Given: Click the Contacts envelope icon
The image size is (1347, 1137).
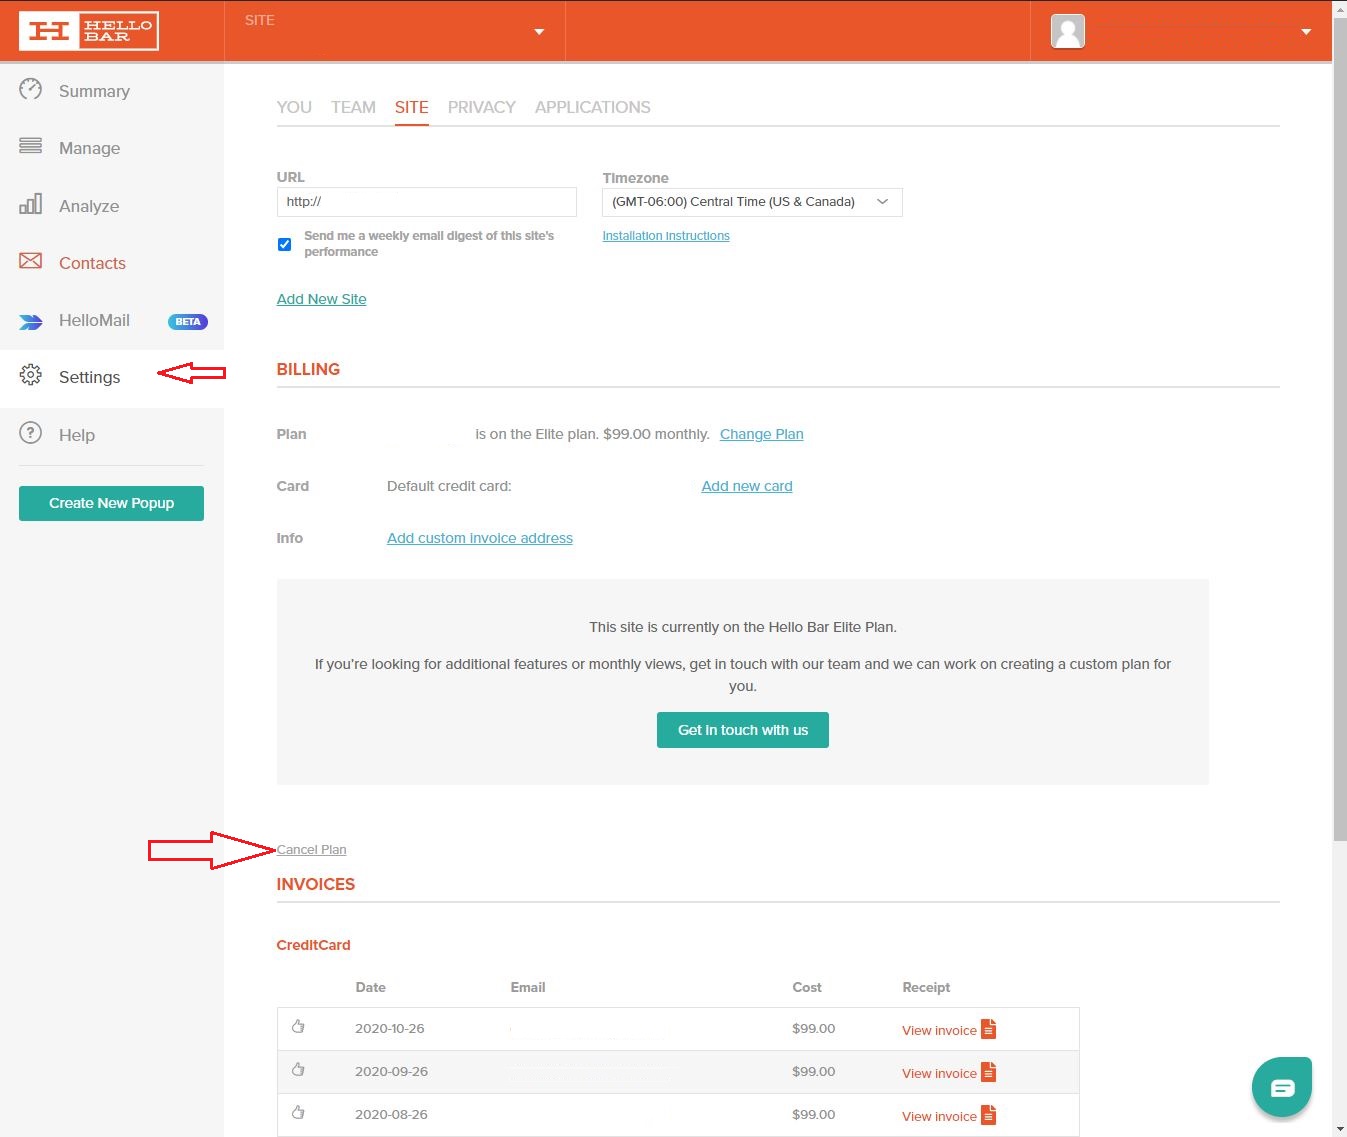Looking at the screenshot, I should click(31, 261).
